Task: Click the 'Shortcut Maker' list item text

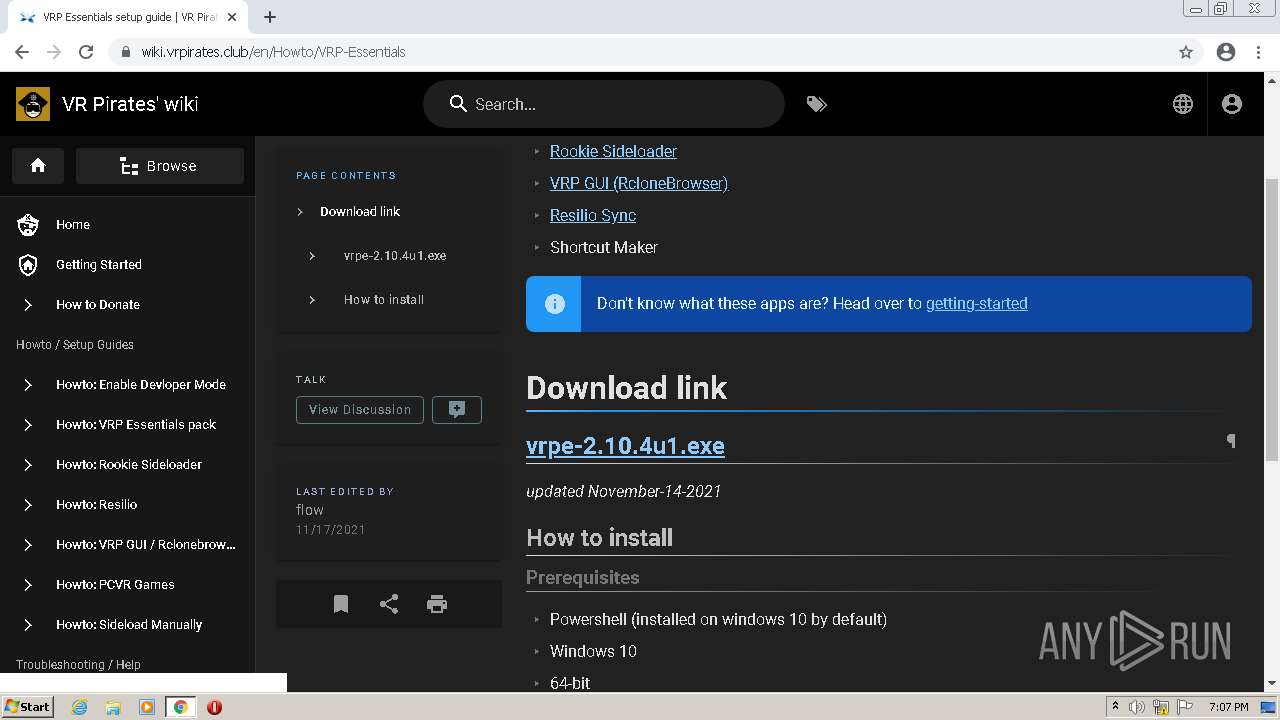Action: [x=604, y=248]
